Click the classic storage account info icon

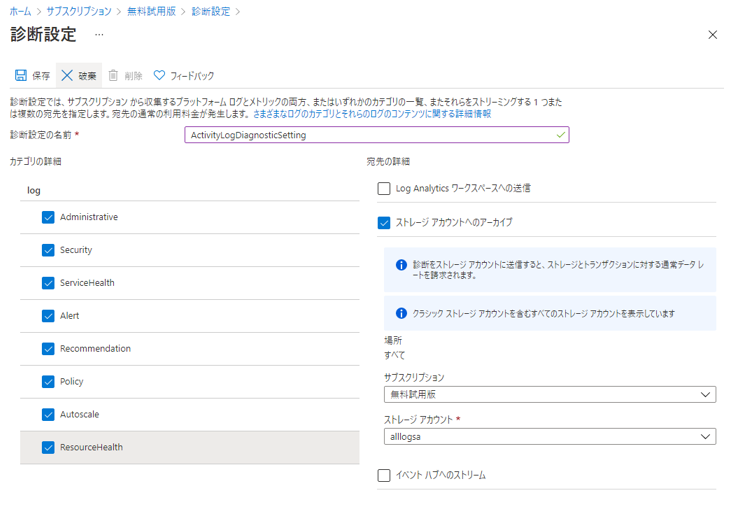(401, 313)
